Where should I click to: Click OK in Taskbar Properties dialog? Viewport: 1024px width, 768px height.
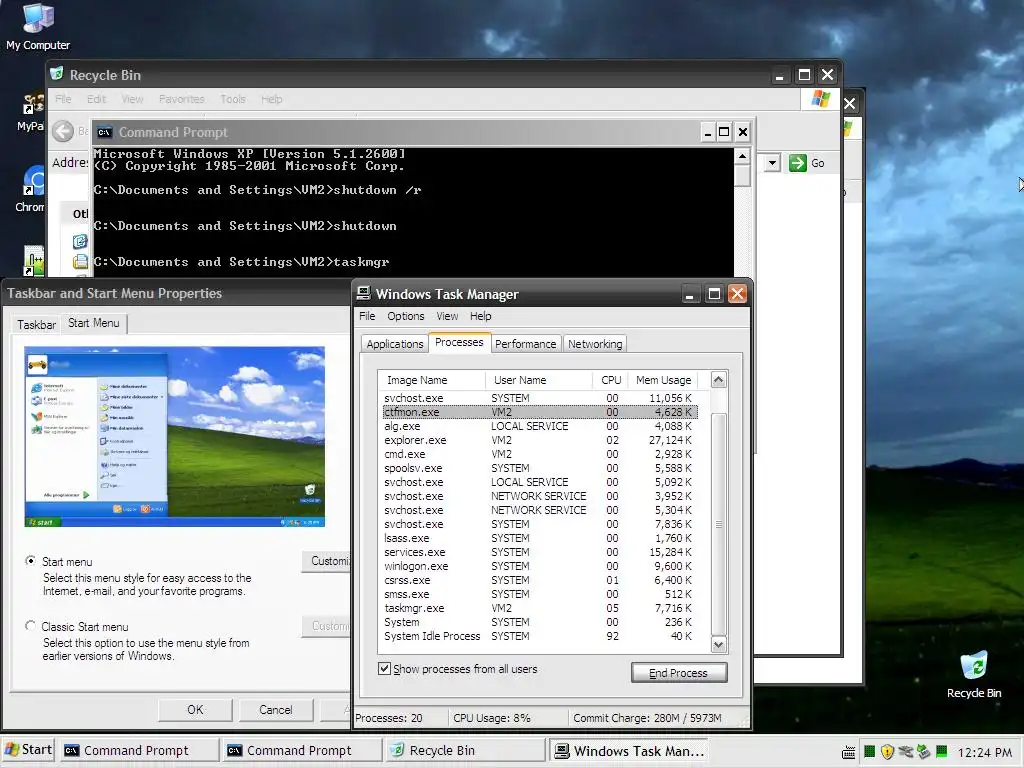195,710
